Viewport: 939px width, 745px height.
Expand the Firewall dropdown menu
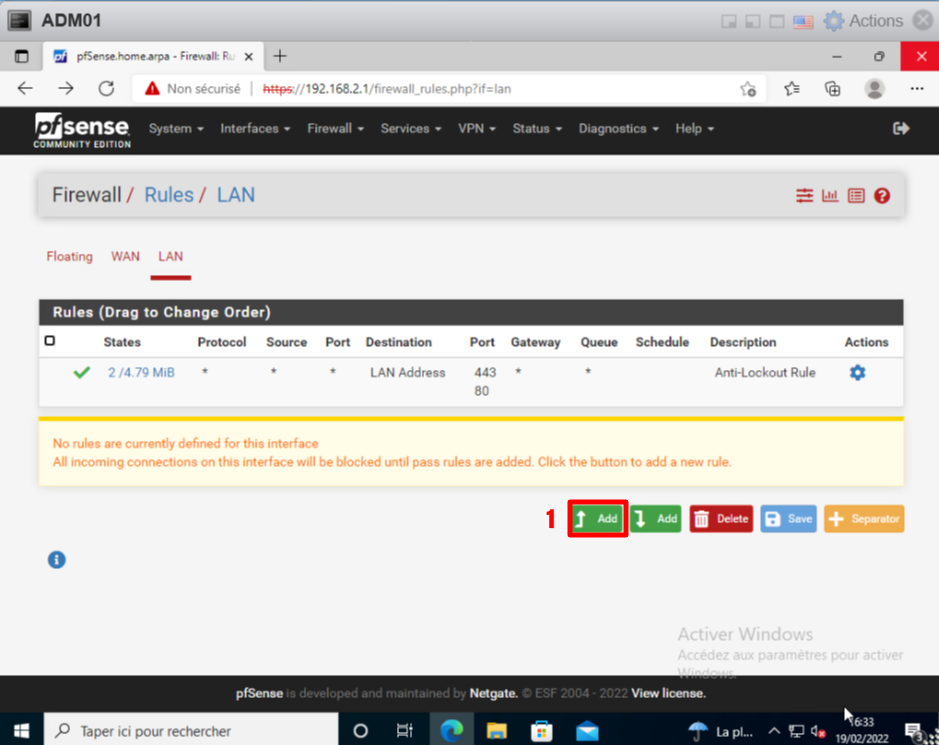click(335, 129)
